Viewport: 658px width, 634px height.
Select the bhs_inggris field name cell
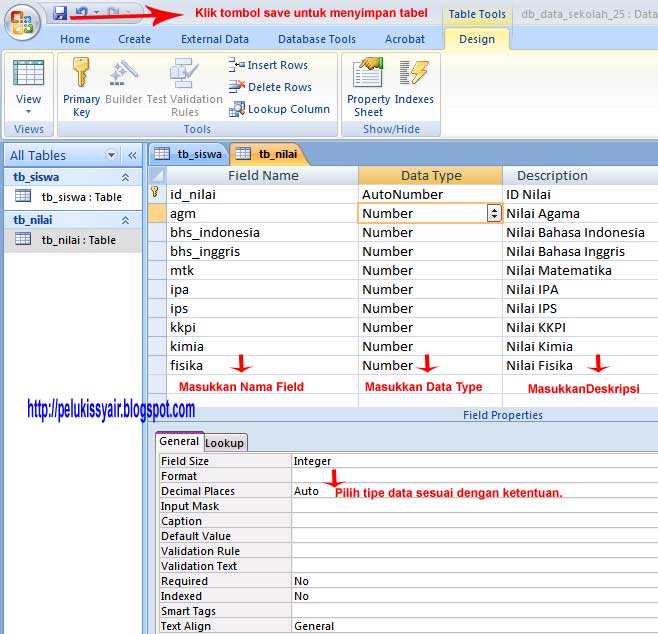click(263, 251)
